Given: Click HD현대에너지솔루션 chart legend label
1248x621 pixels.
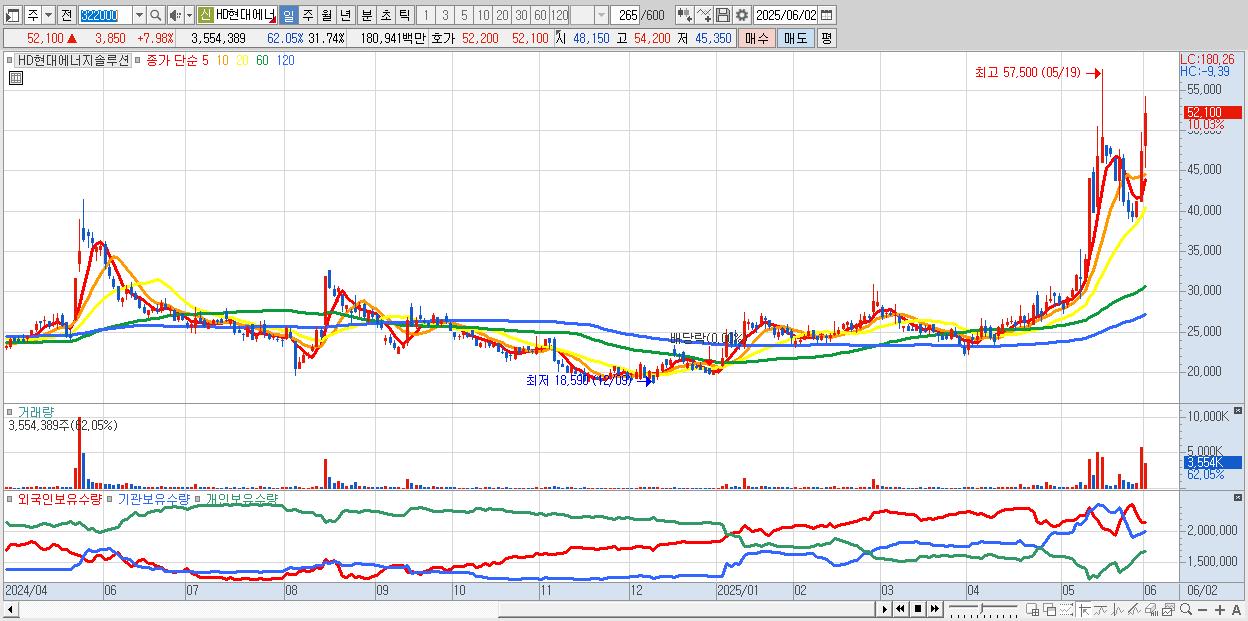Looking at the screenshot, I should pyautogui.click(x=72, y=60).
